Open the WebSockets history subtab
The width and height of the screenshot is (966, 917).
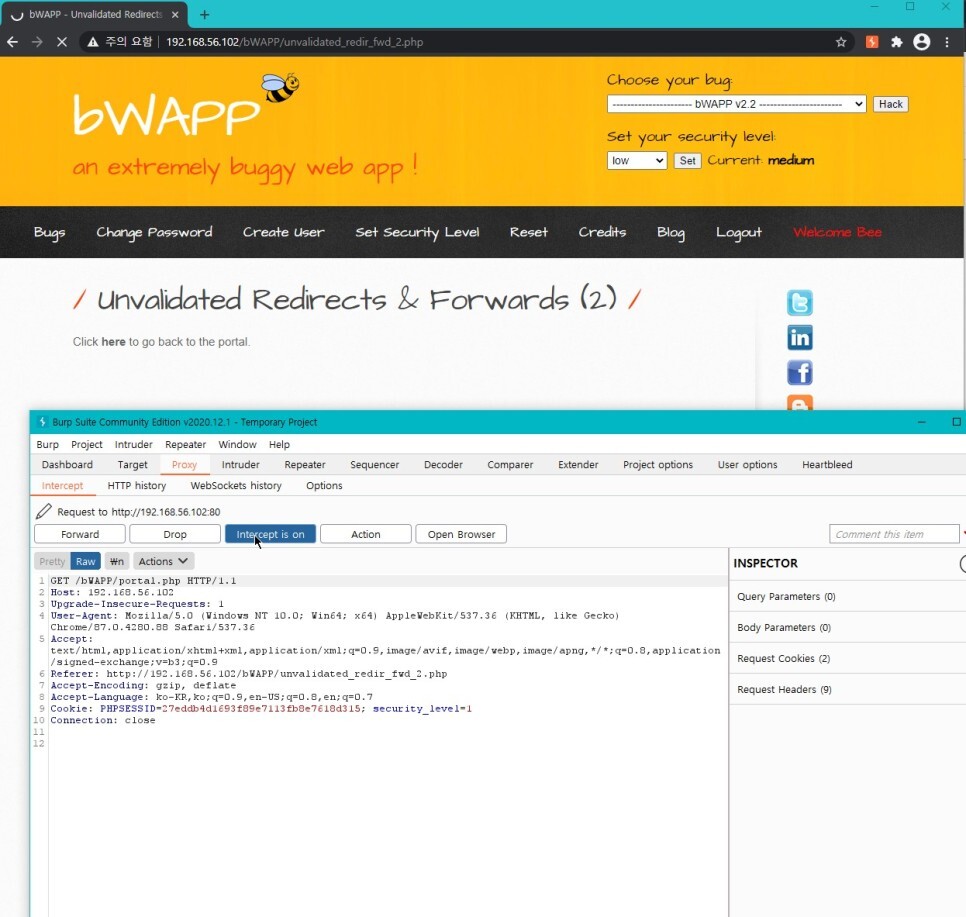click(x=236, y=486)
